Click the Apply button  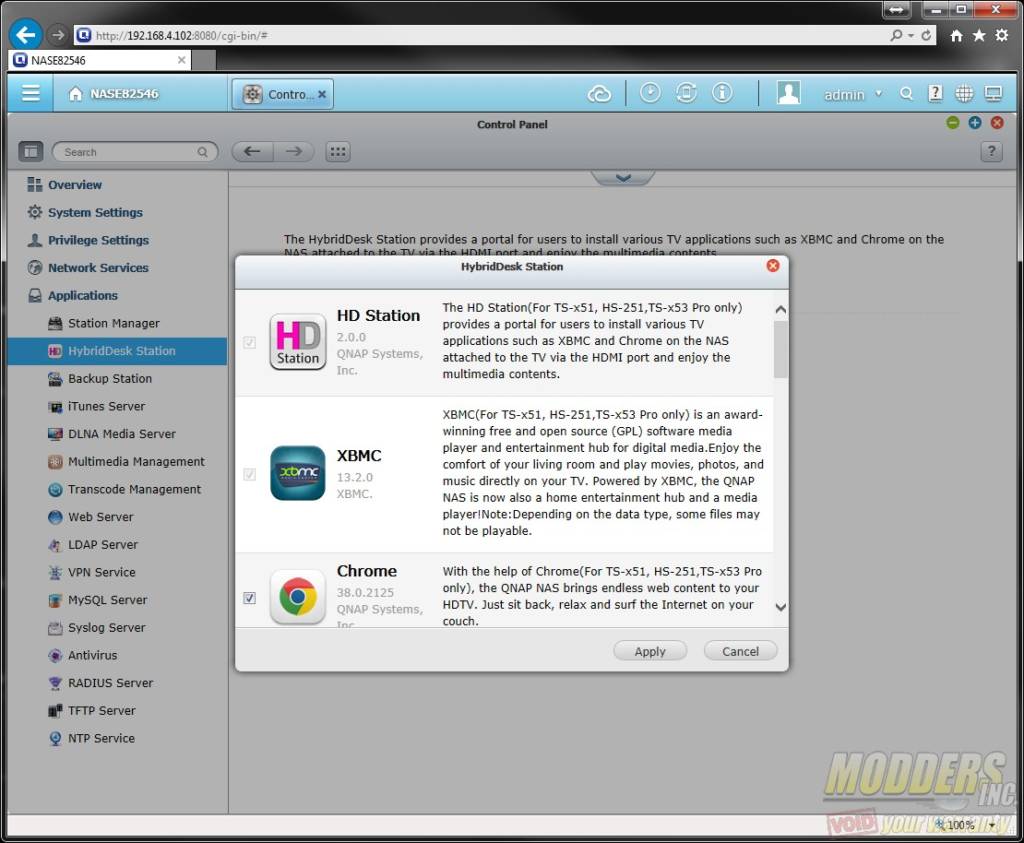pyautogui.click(x=650, y=651)
